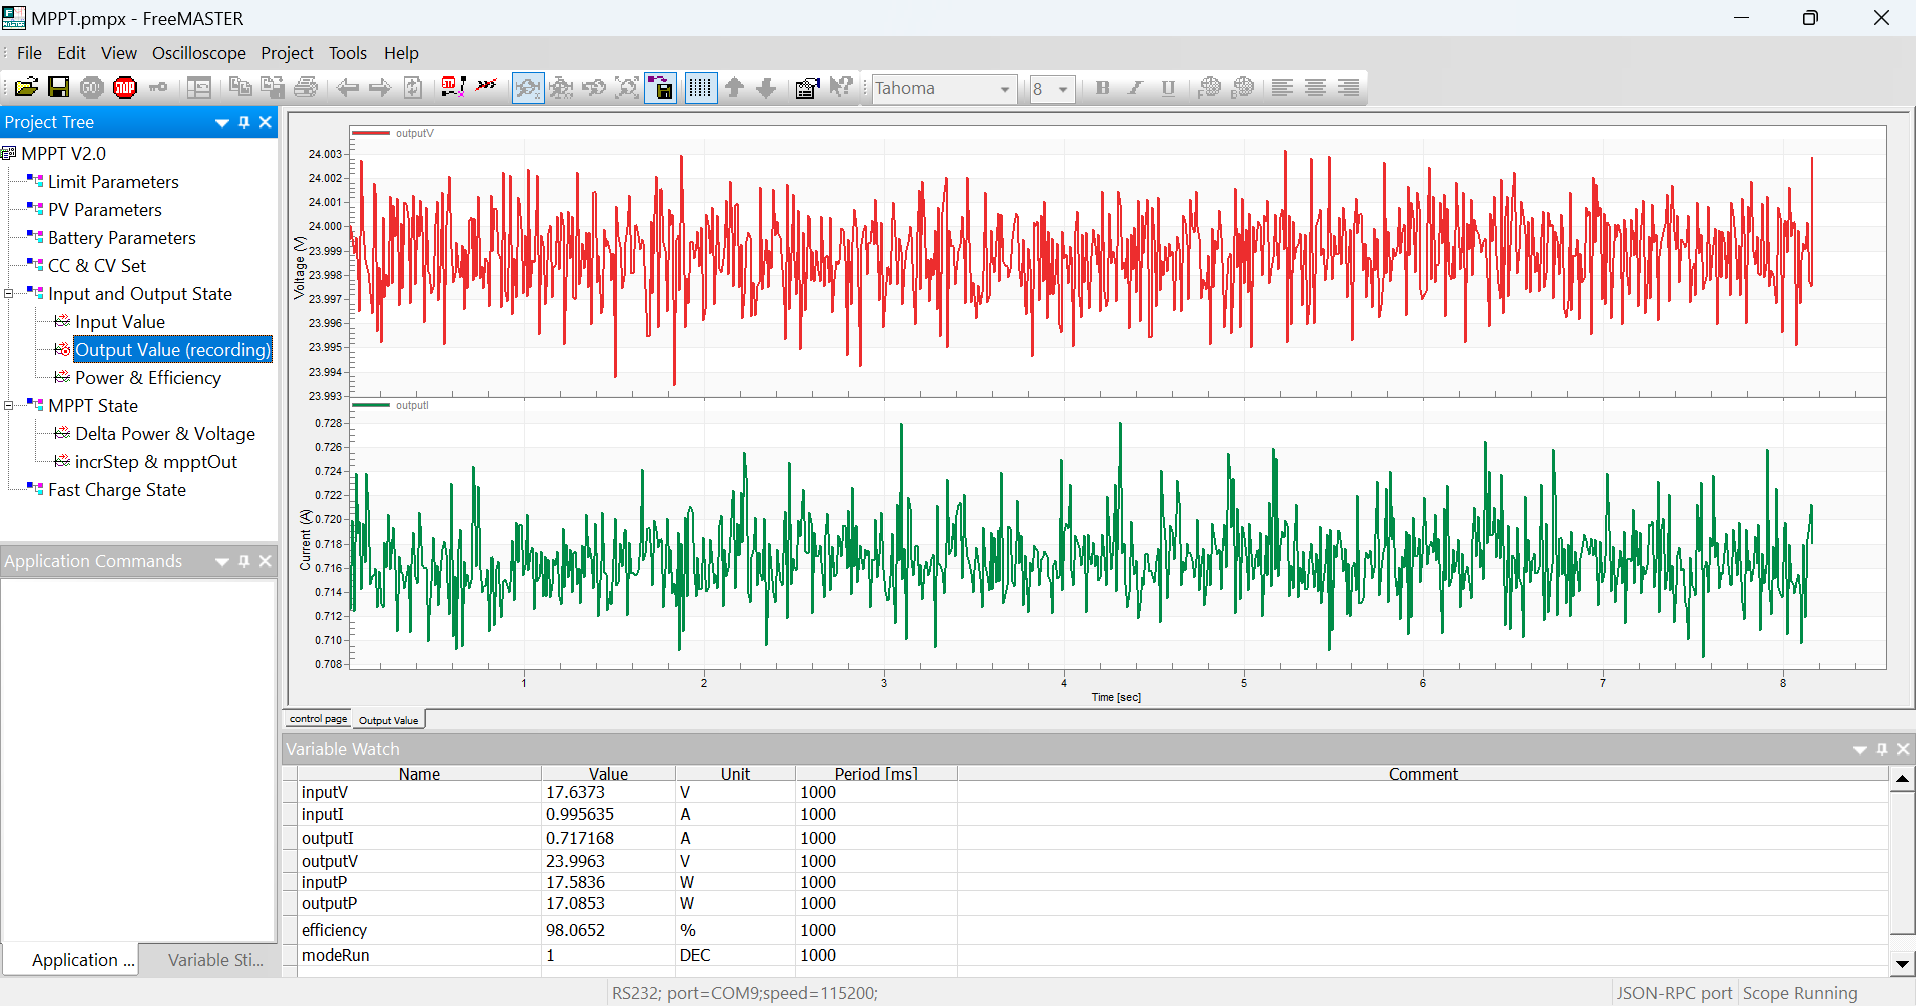1916x1006 pixels.
Task: Save project using the floppy disk icon
Action: tap(59, 88)
